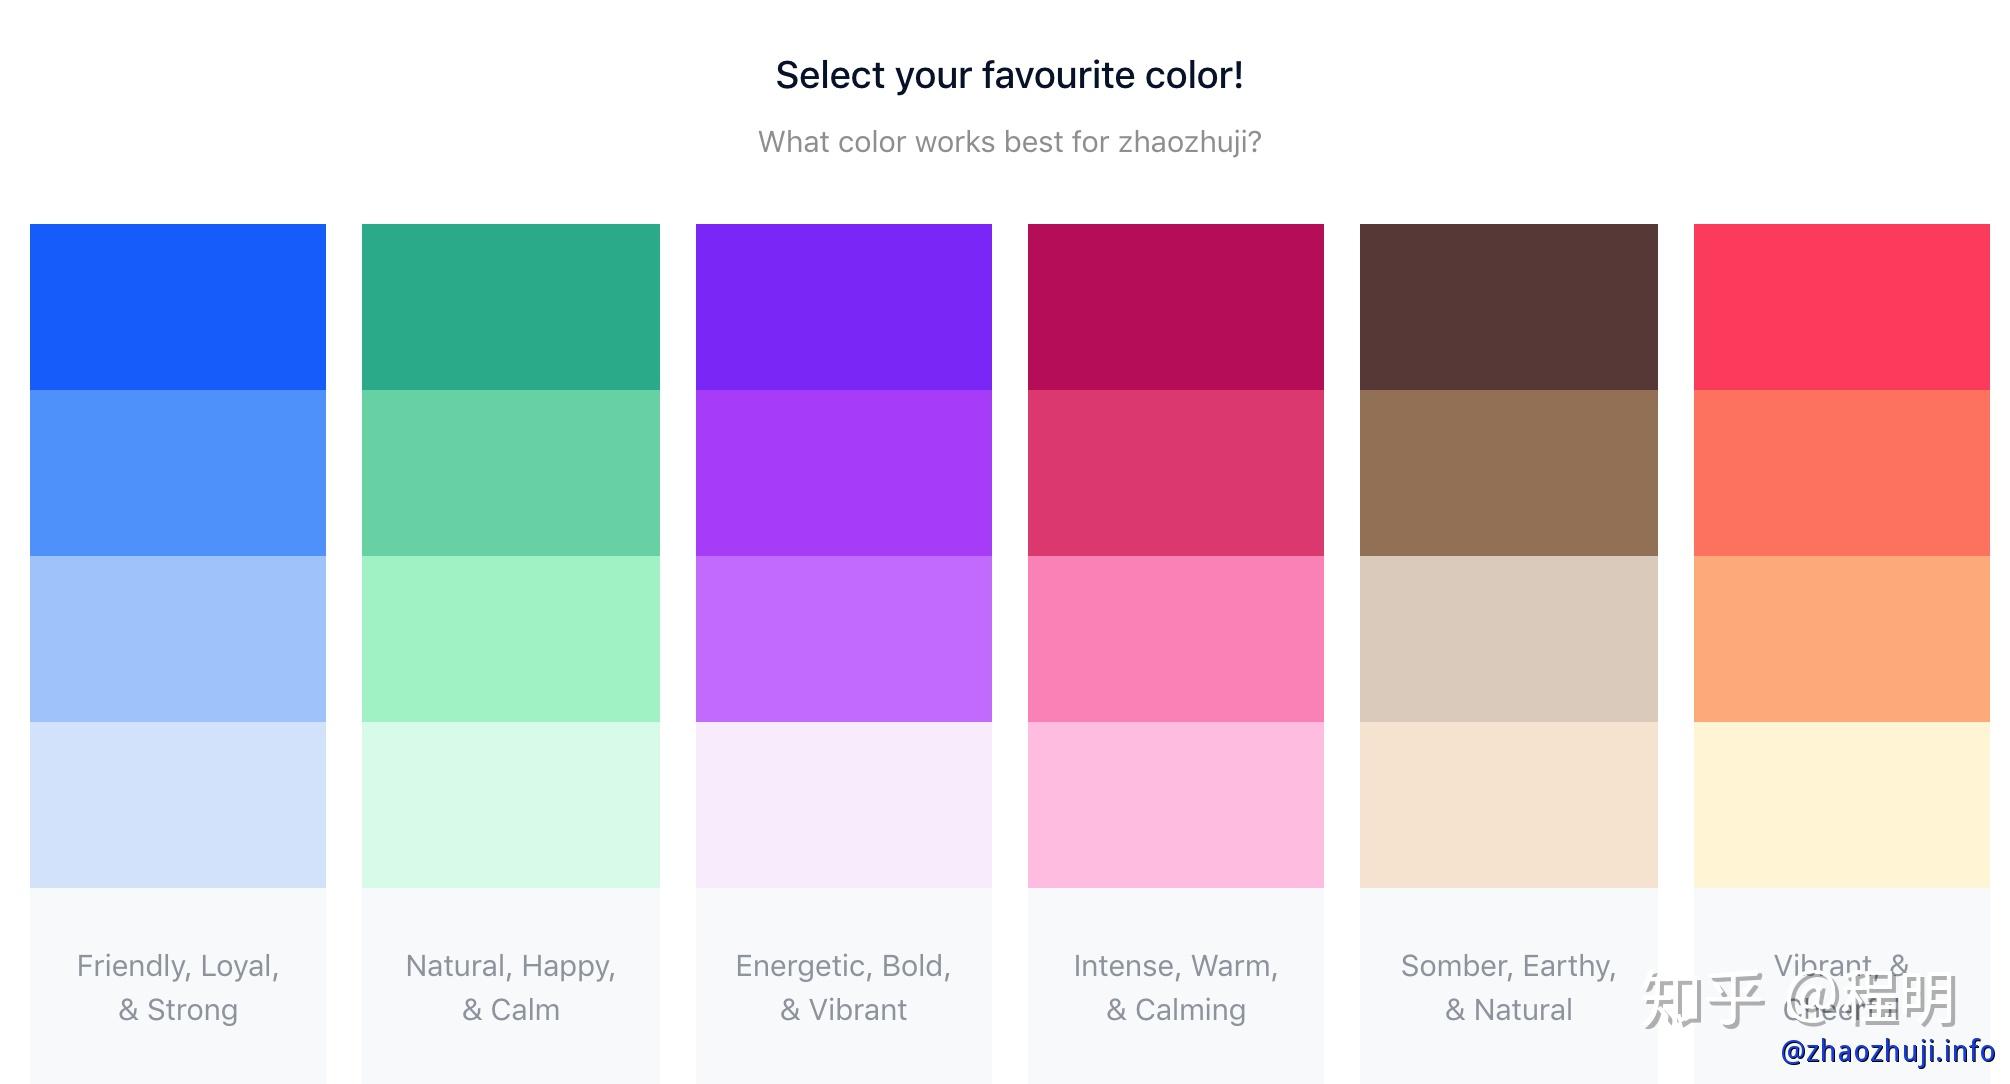Choose the bright coral red swatch
This screenshot has height=1084, width=2010.
pyautogui.click(x=1842, y=307)
